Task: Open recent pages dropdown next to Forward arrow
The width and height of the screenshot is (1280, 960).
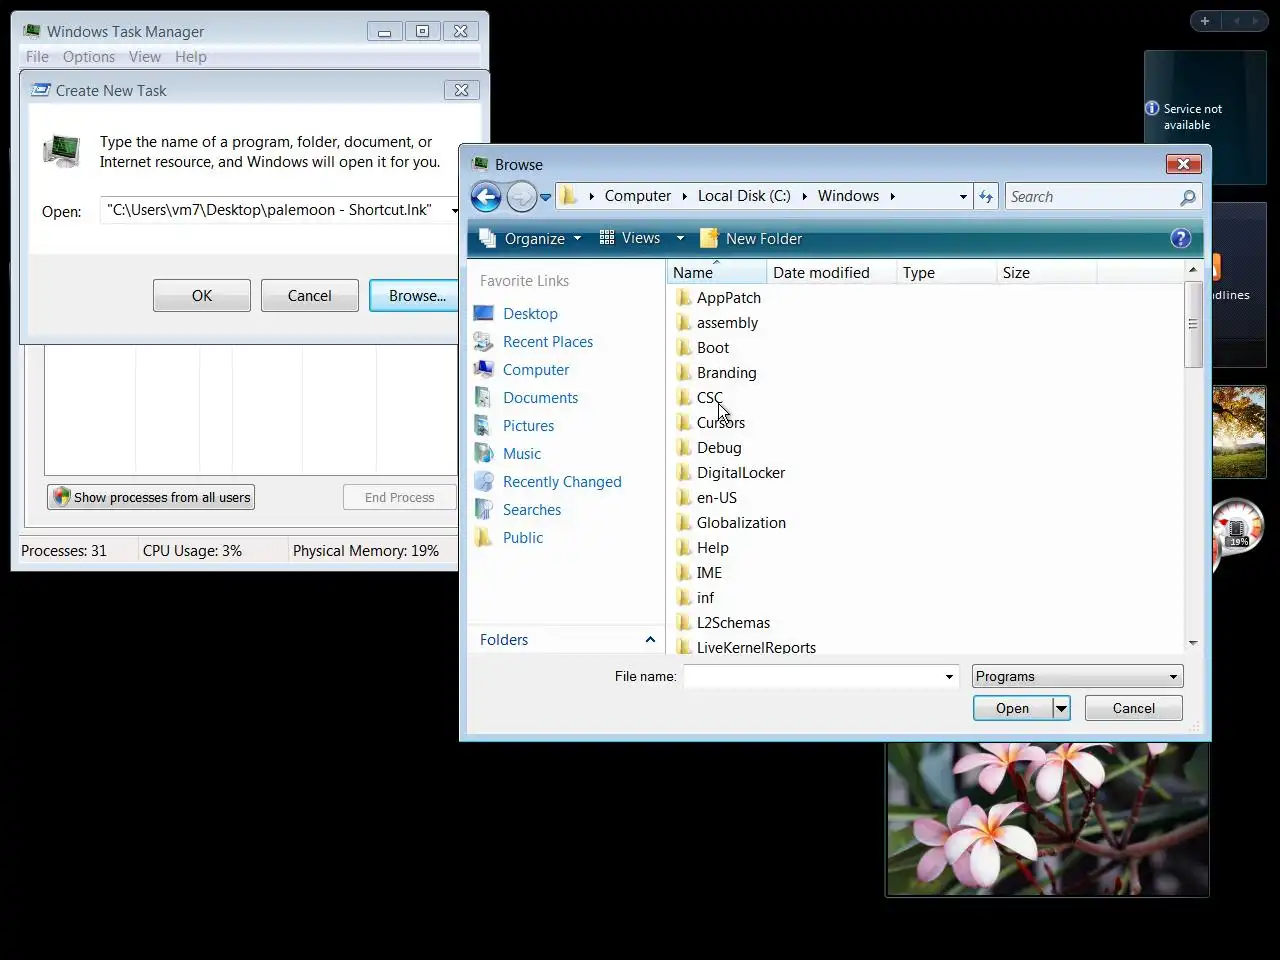Action: [545, 198]
